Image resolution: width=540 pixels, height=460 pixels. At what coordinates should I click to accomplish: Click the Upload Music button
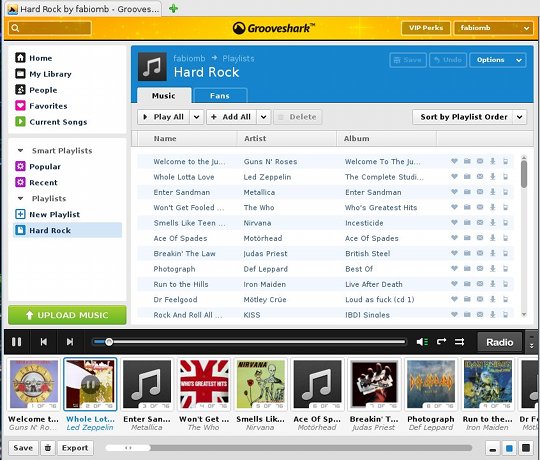[67, 315]
